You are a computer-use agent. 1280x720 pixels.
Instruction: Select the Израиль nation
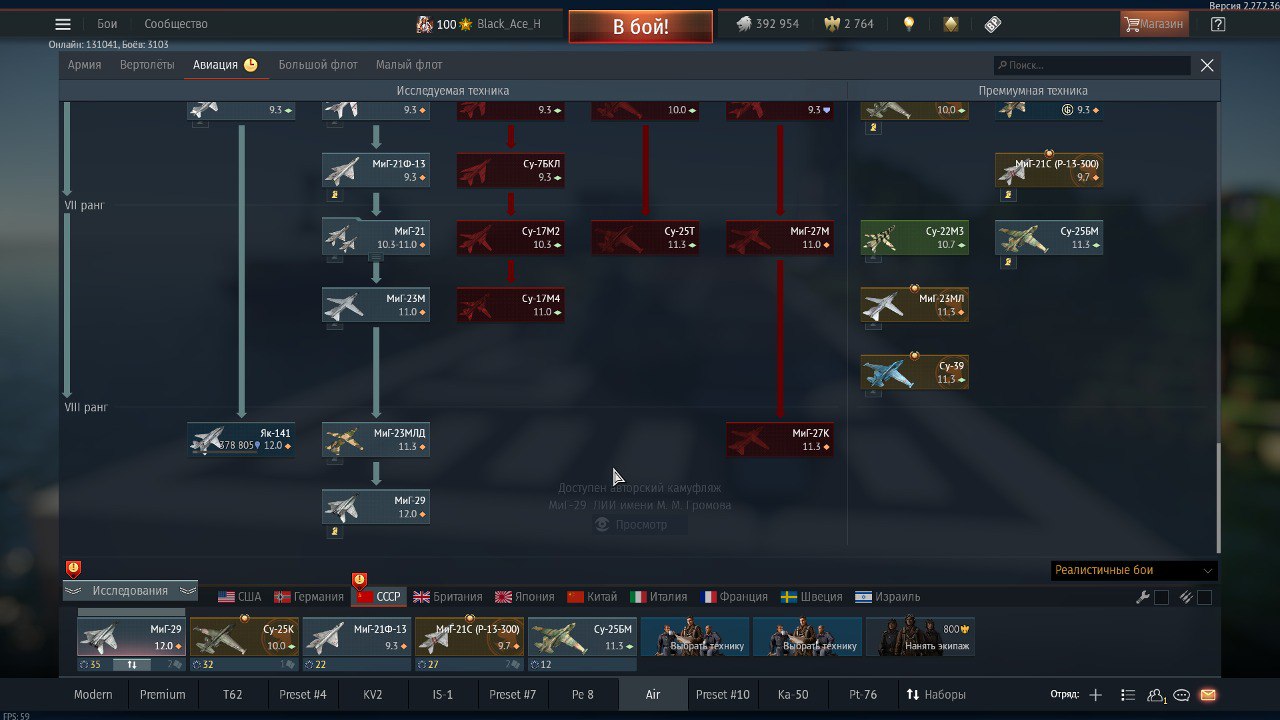click(887, 597)
